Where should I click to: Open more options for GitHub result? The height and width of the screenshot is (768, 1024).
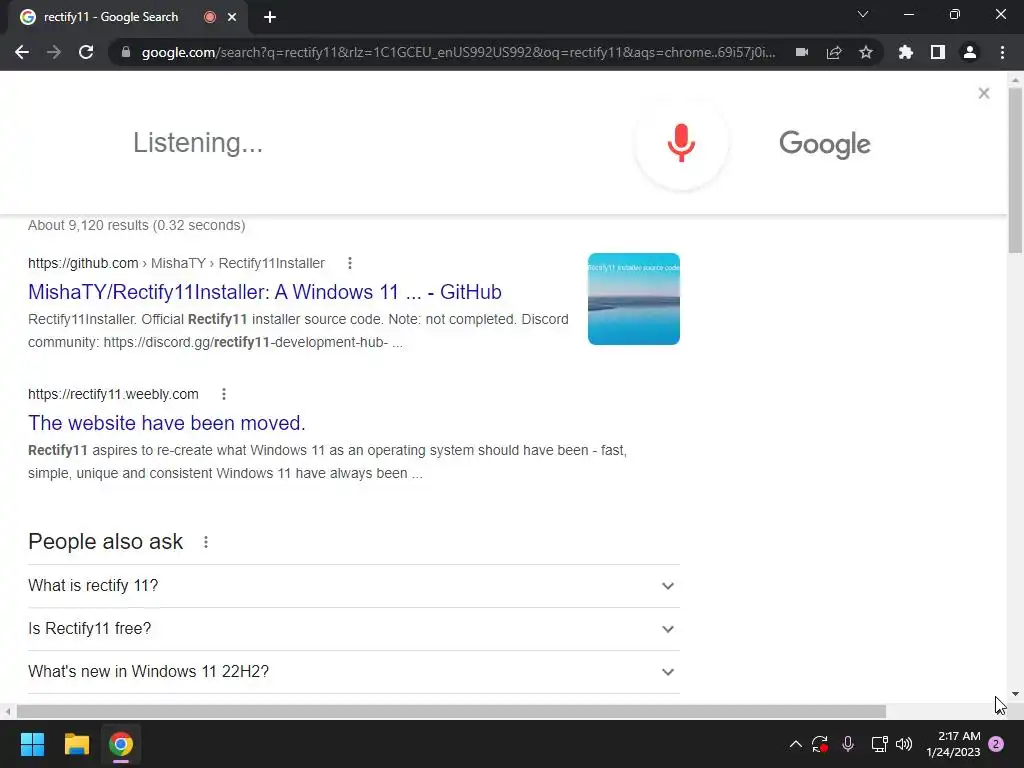point(350,263)
